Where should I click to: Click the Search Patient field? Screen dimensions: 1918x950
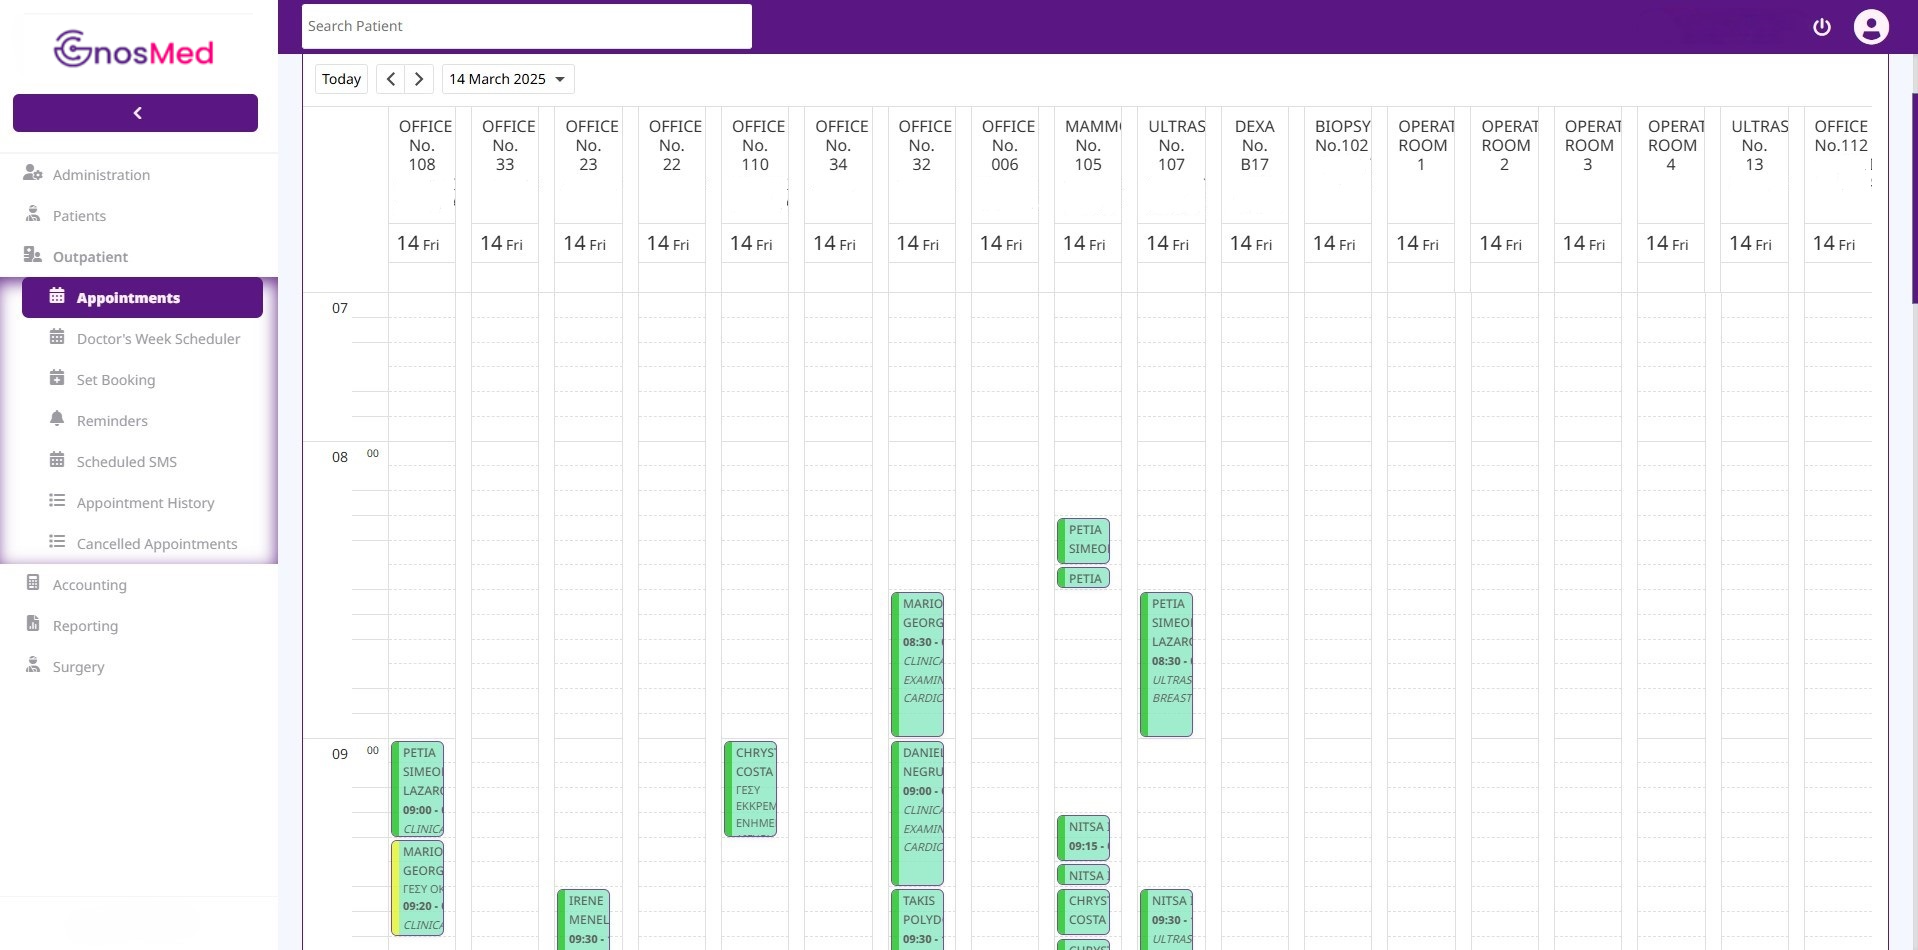pyautogui.click(x=526, y=26)
